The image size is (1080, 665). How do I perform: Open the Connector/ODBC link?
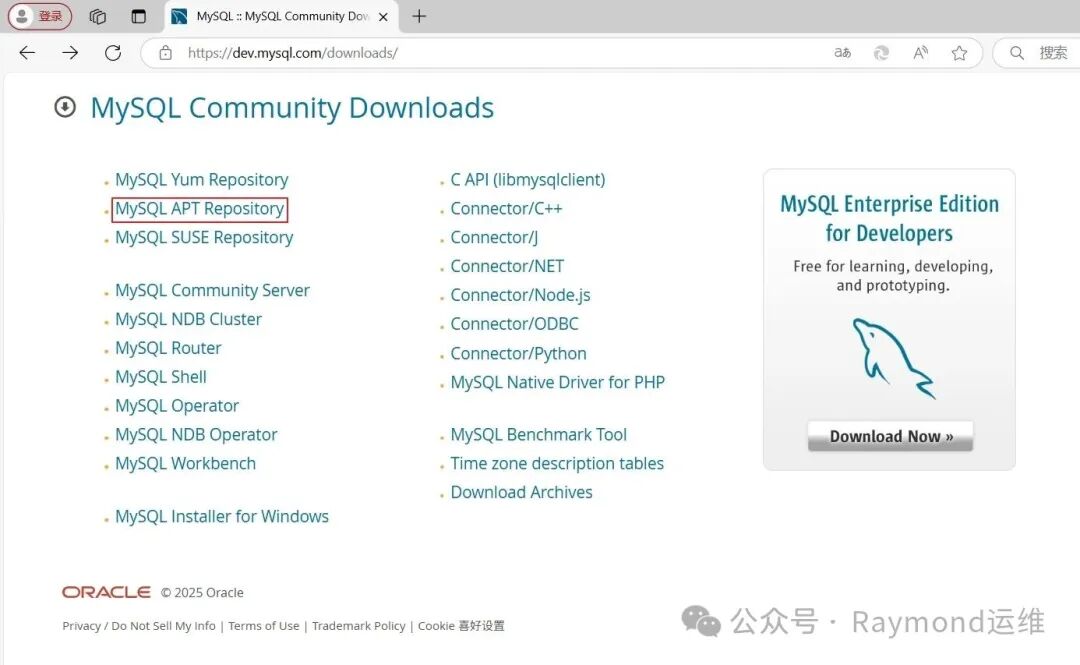click(x=515, y=324)
